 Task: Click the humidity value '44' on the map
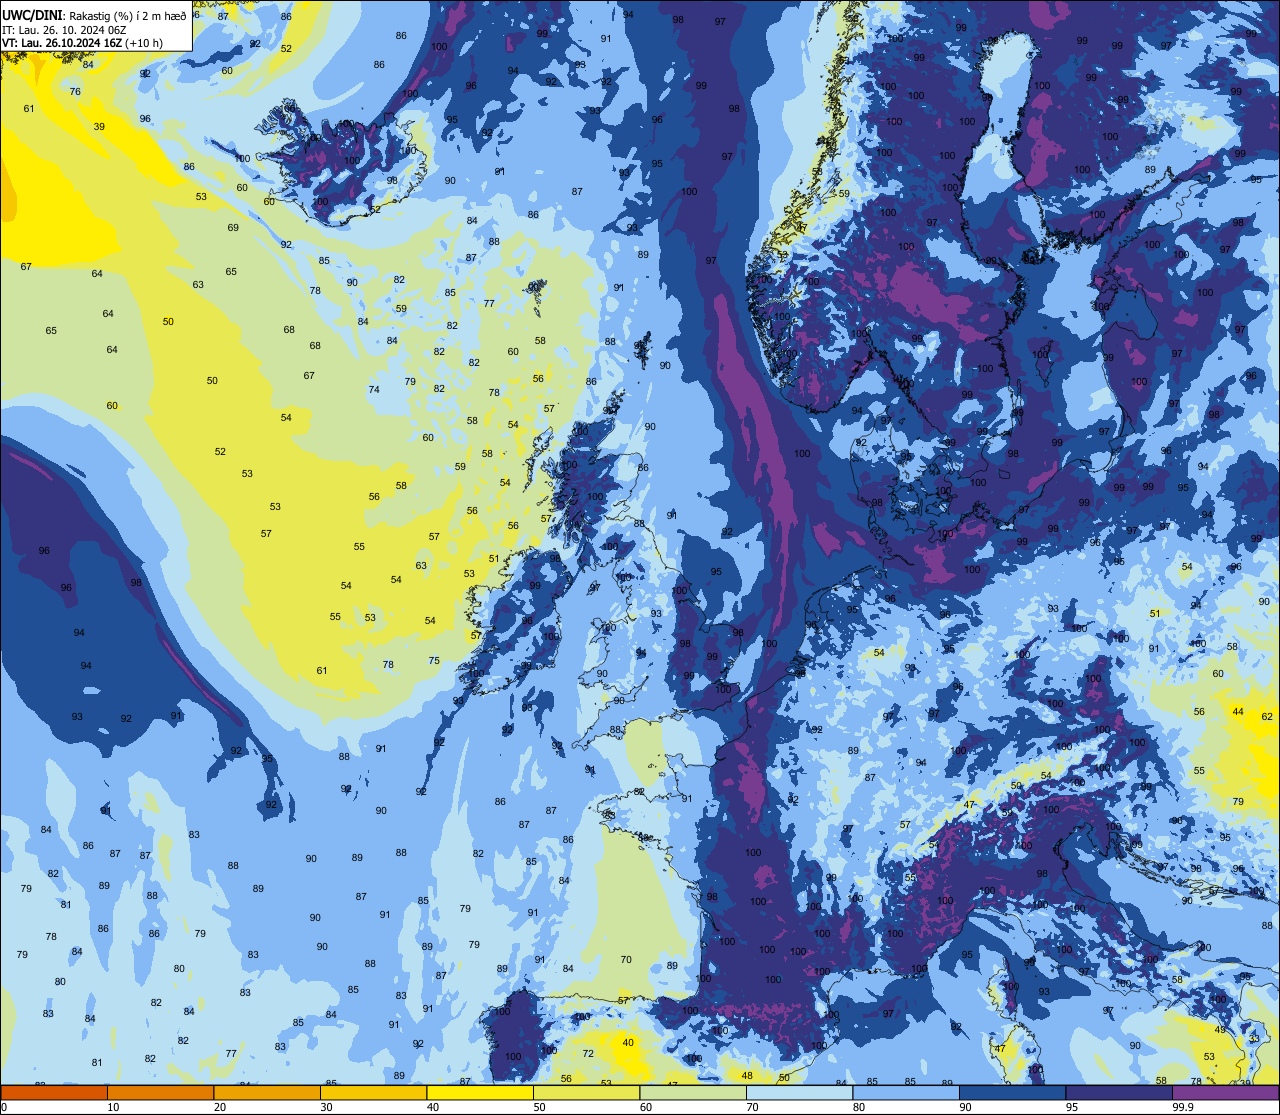point(1238,712)
